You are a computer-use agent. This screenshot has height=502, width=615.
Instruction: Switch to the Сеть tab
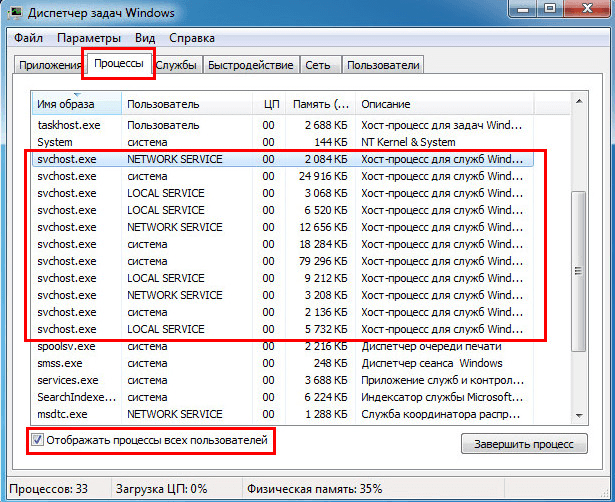(x=318, y=65)
